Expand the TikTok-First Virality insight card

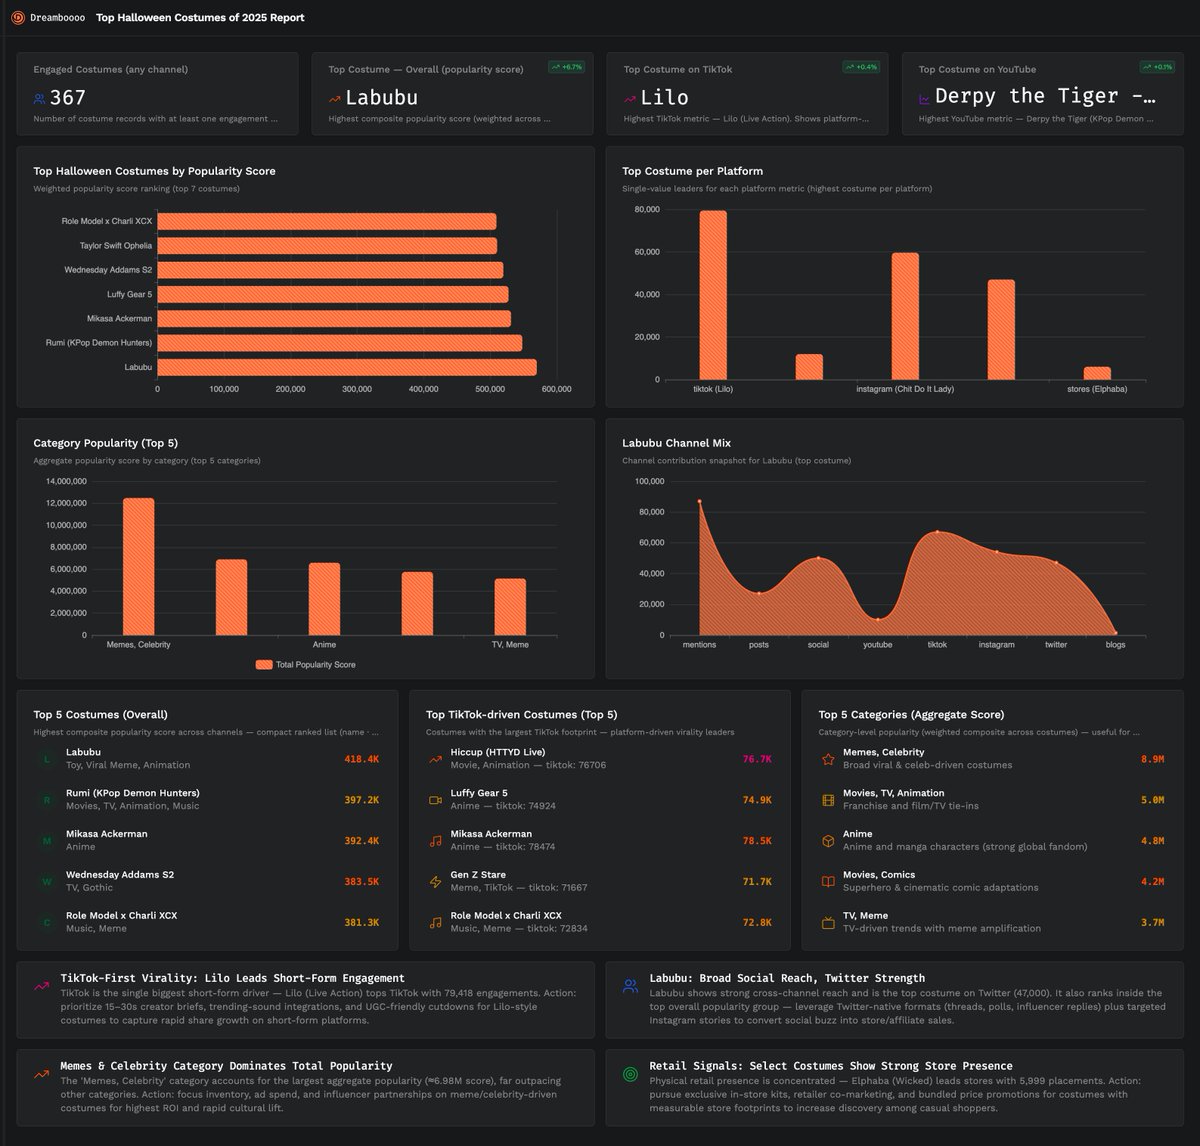230,978
